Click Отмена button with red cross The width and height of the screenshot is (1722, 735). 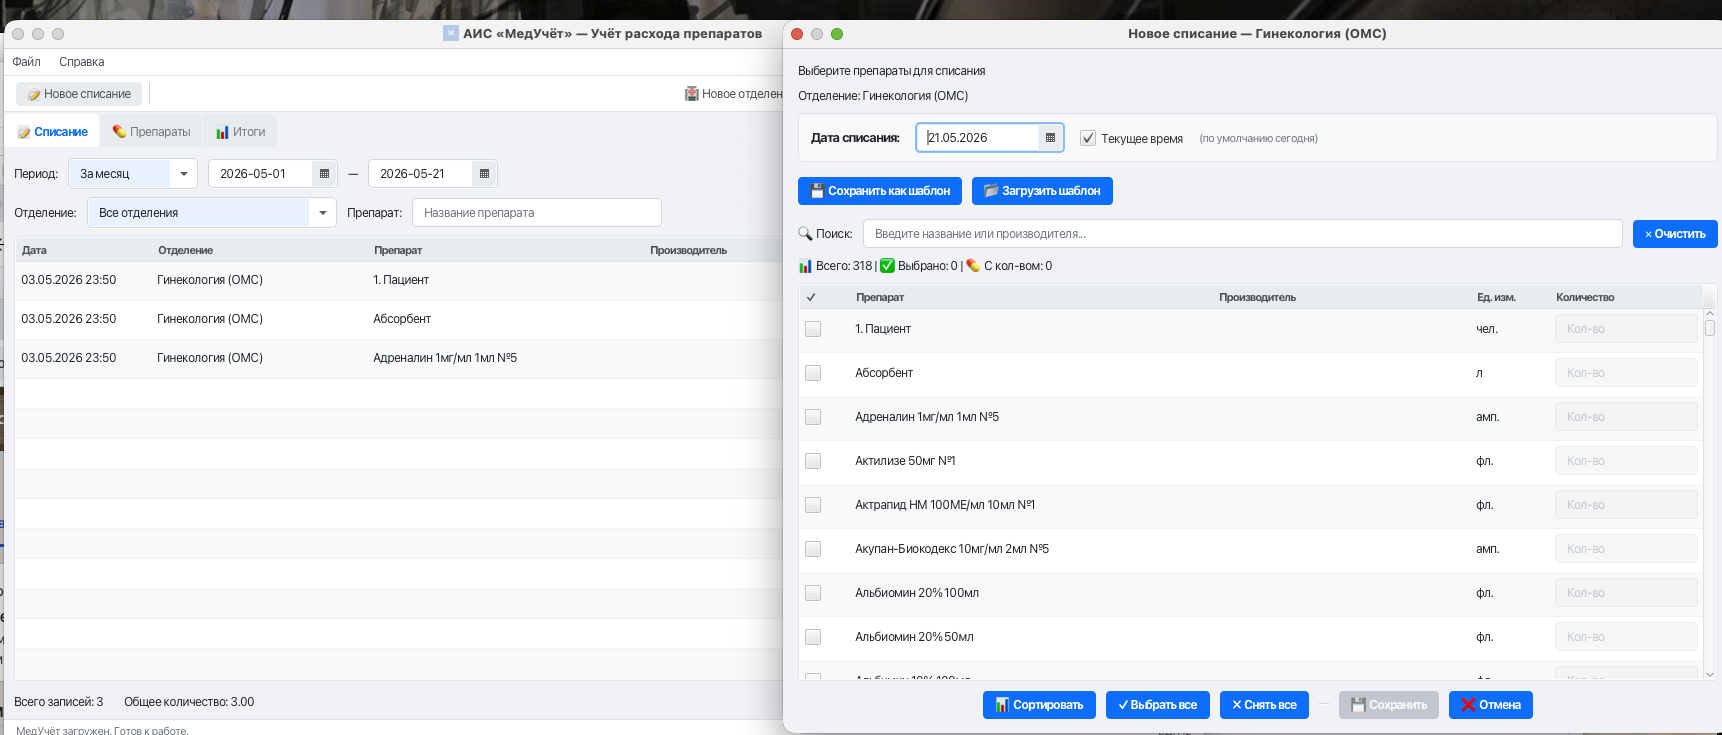tap(1491, 705)
